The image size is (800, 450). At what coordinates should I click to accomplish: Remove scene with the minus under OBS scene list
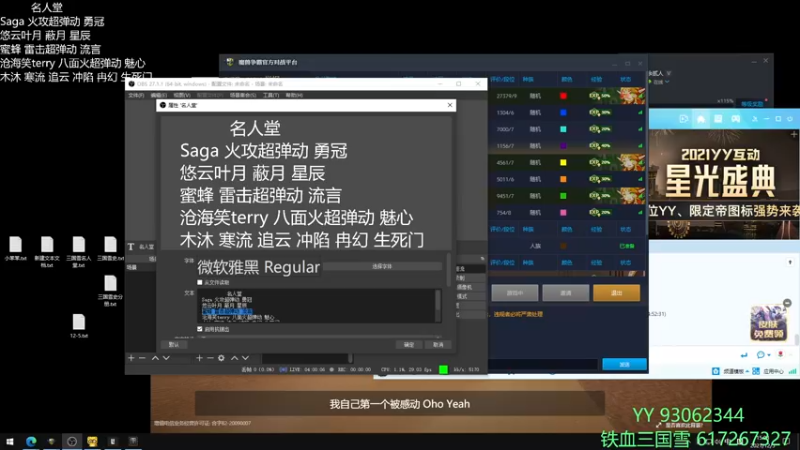pos(142,358)
